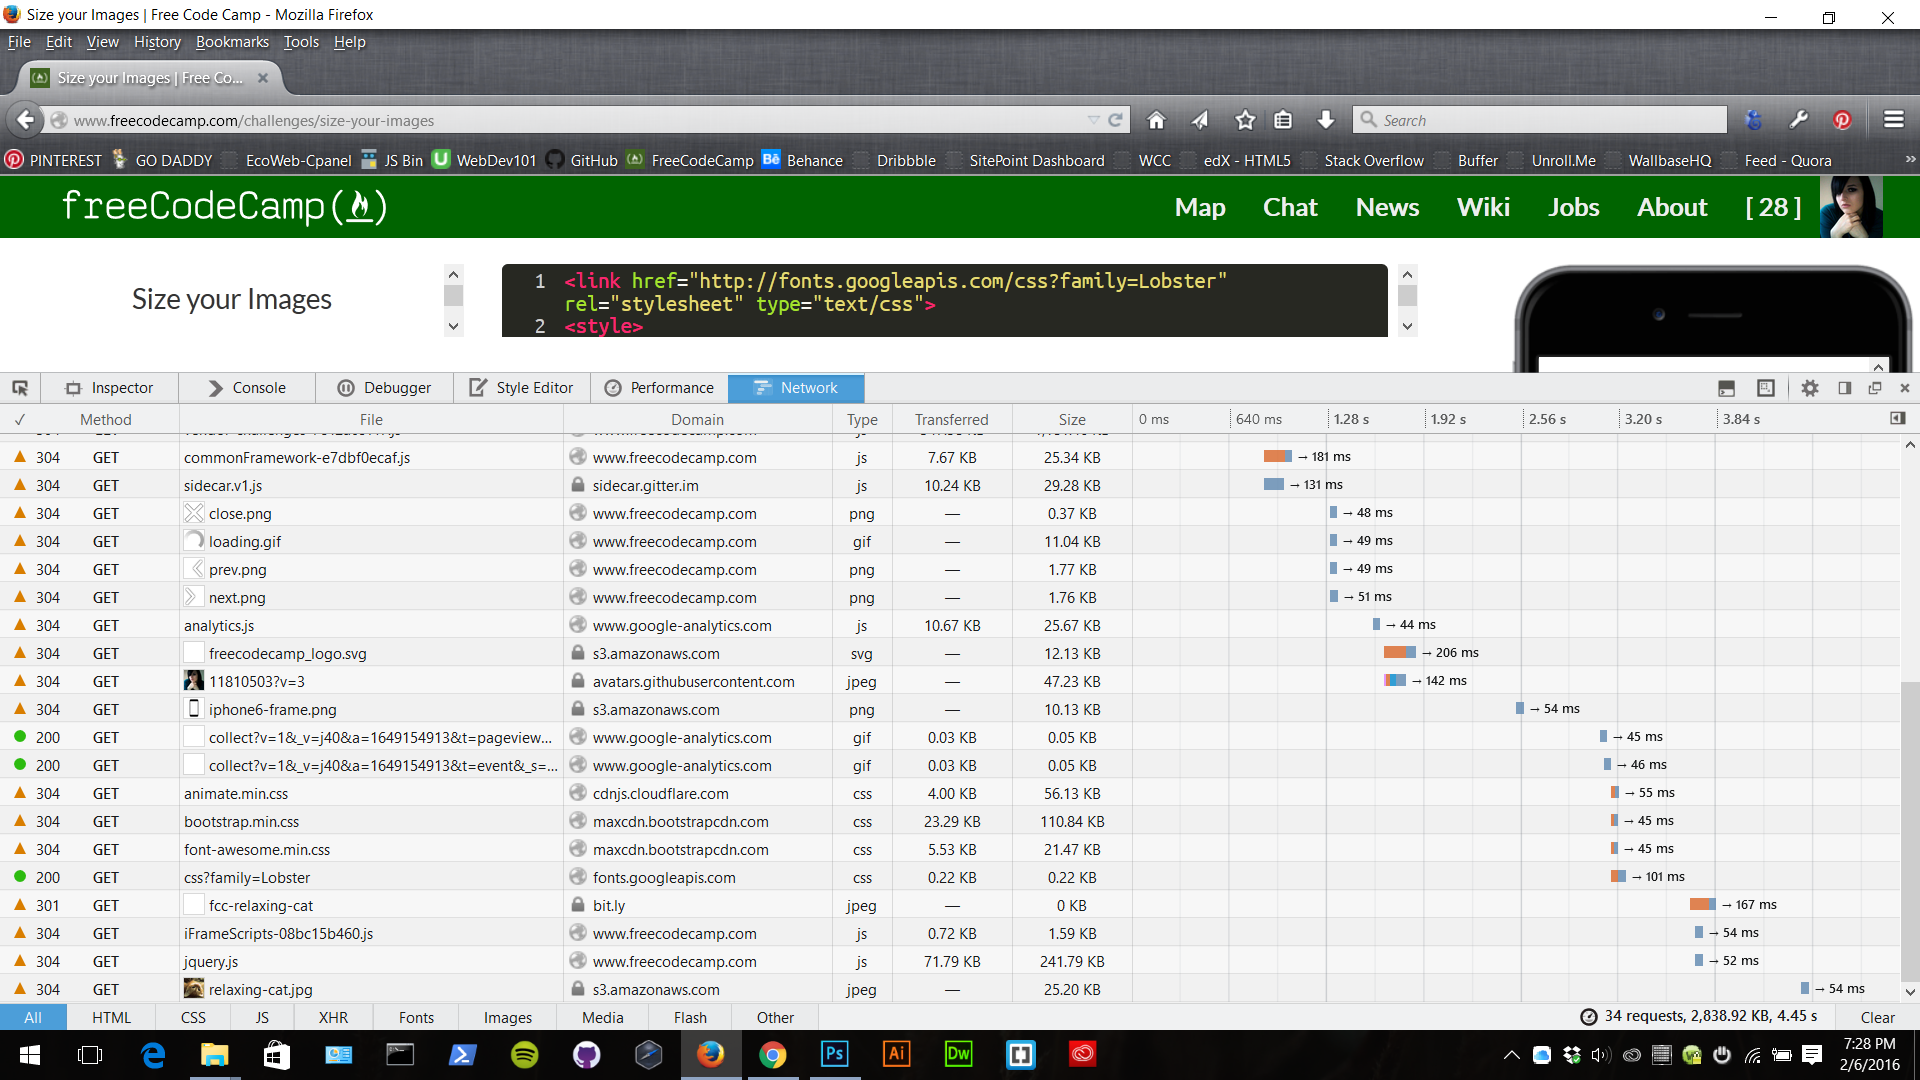Select the jquery.js request row

coord(950,961)
